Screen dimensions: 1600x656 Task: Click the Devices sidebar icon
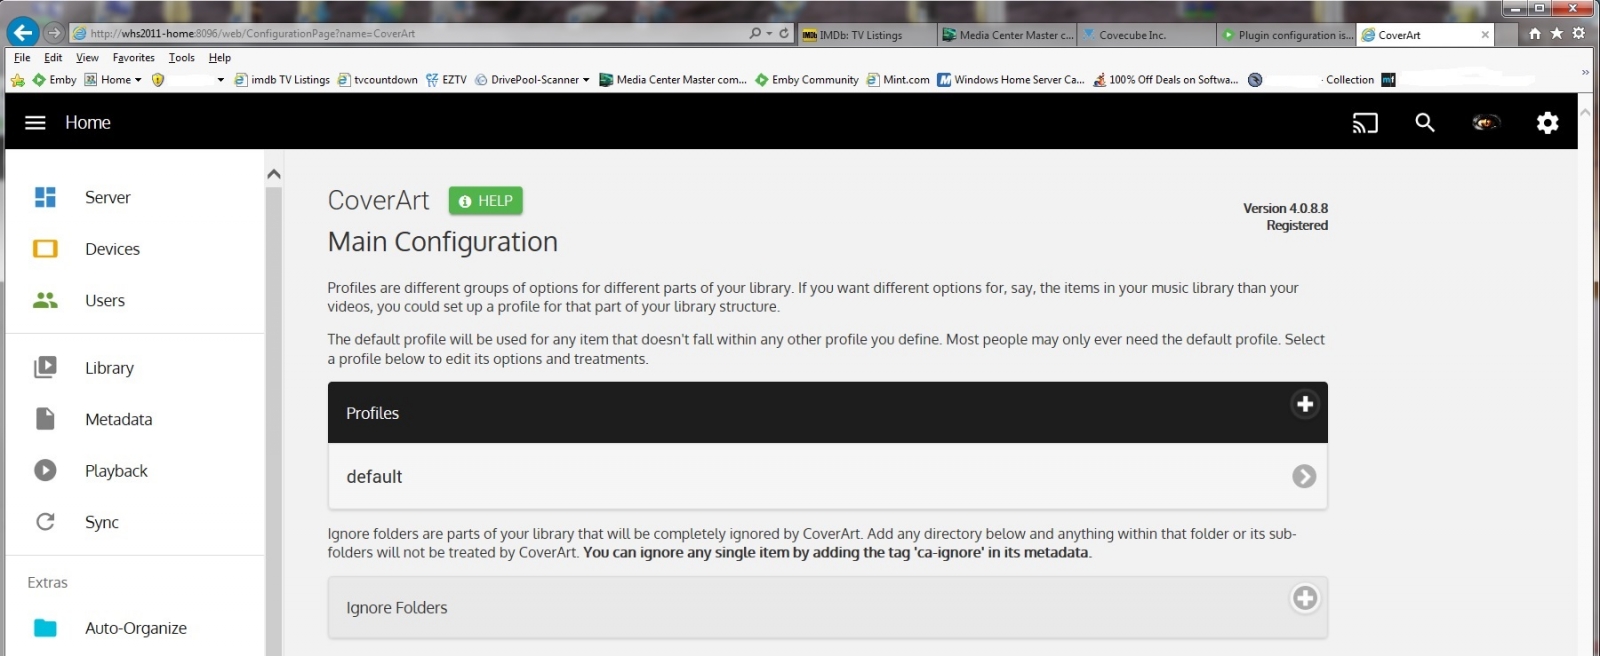[x=45, y=248]
